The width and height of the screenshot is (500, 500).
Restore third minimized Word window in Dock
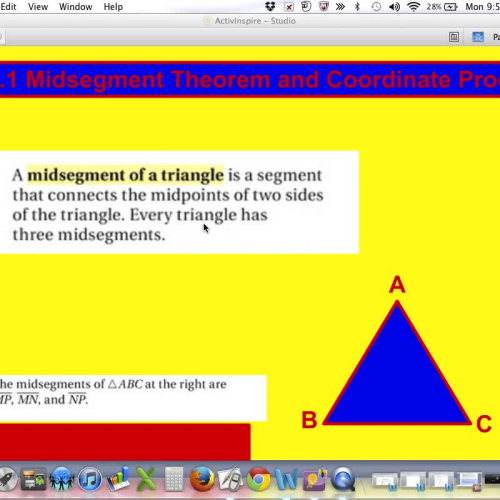[441, 481]
